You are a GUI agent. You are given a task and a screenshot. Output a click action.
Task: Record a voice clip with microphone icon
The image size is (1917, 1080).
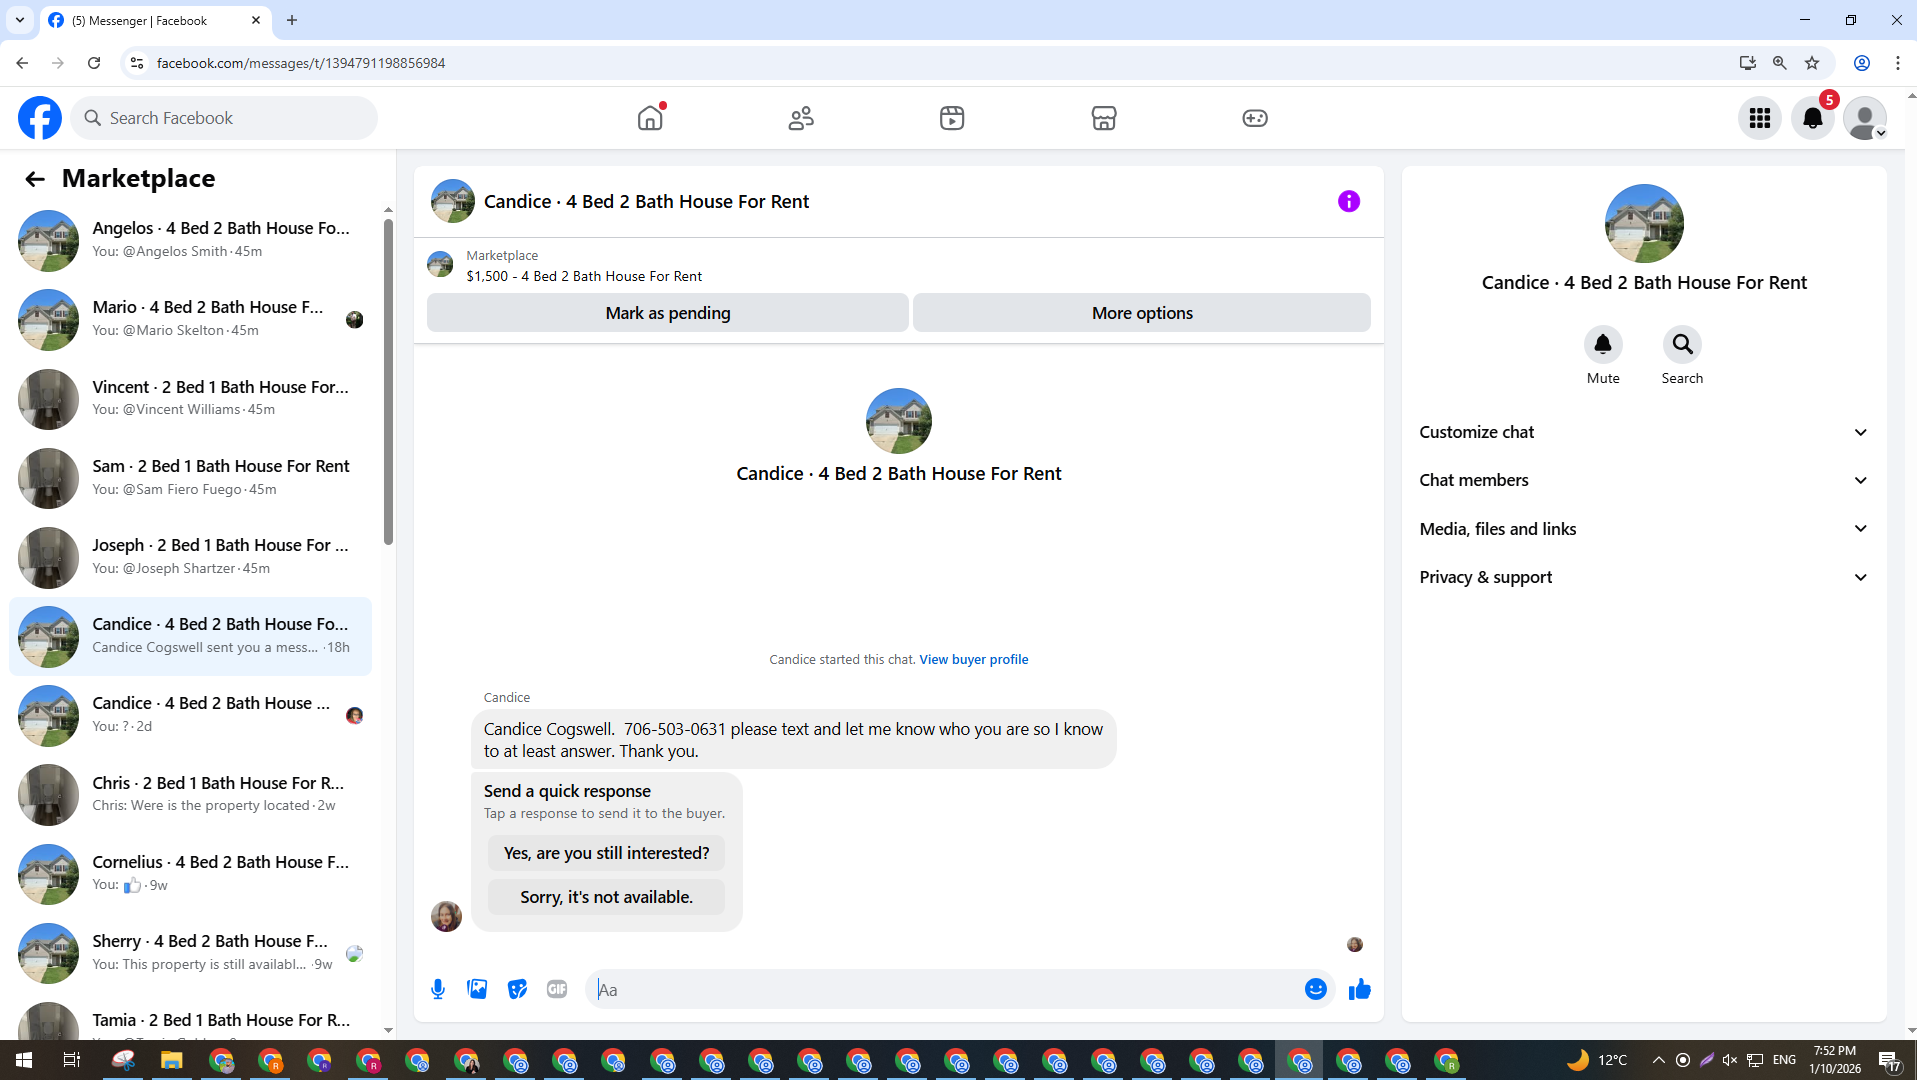[438, 990]
